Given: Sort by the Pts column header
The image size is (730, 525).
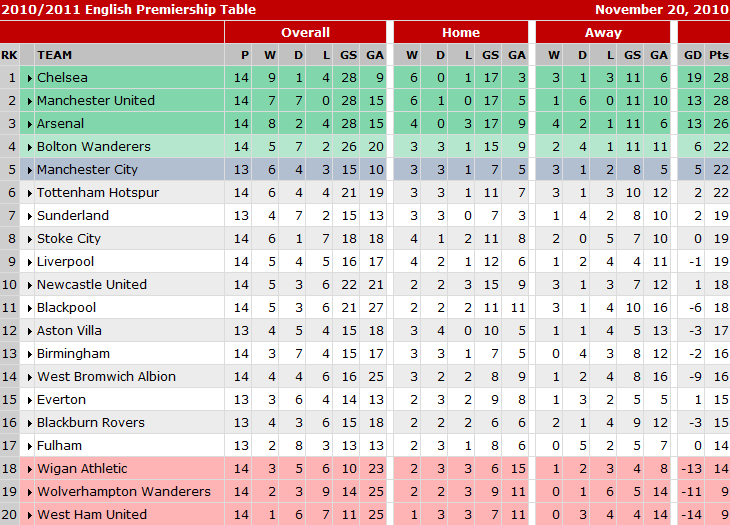Looking at the screenshot, I should [x=718, y=55].
